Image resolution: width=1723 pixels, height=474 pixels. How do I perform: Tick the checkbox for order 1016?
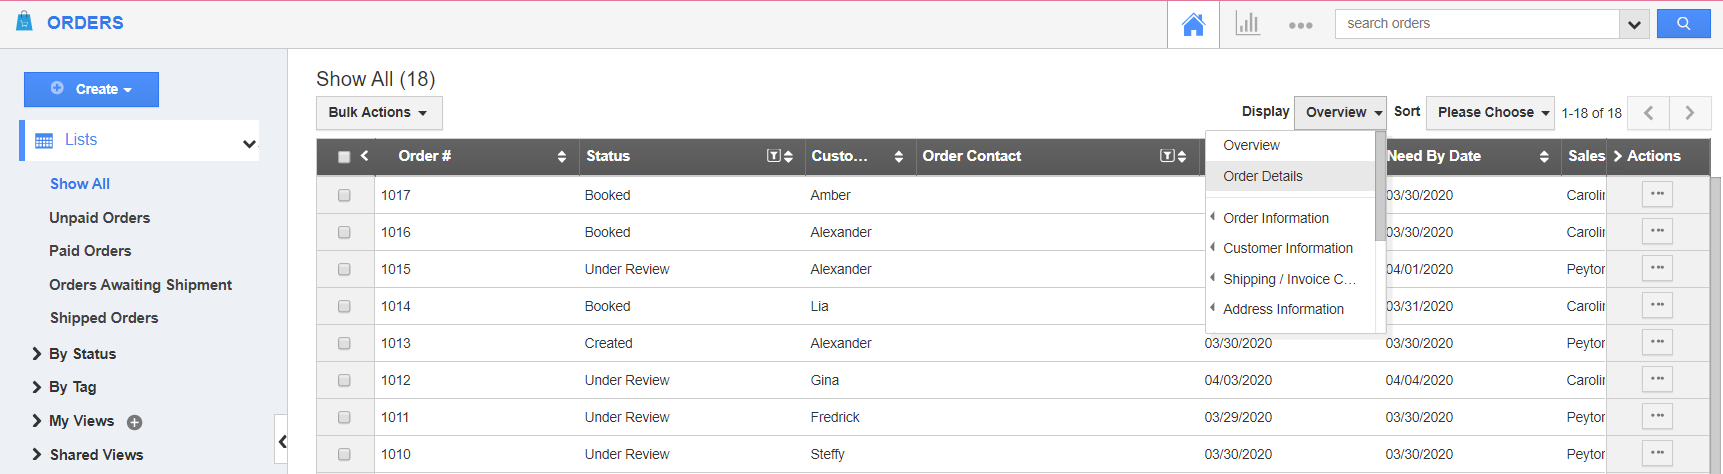click(x=344, y=232)
